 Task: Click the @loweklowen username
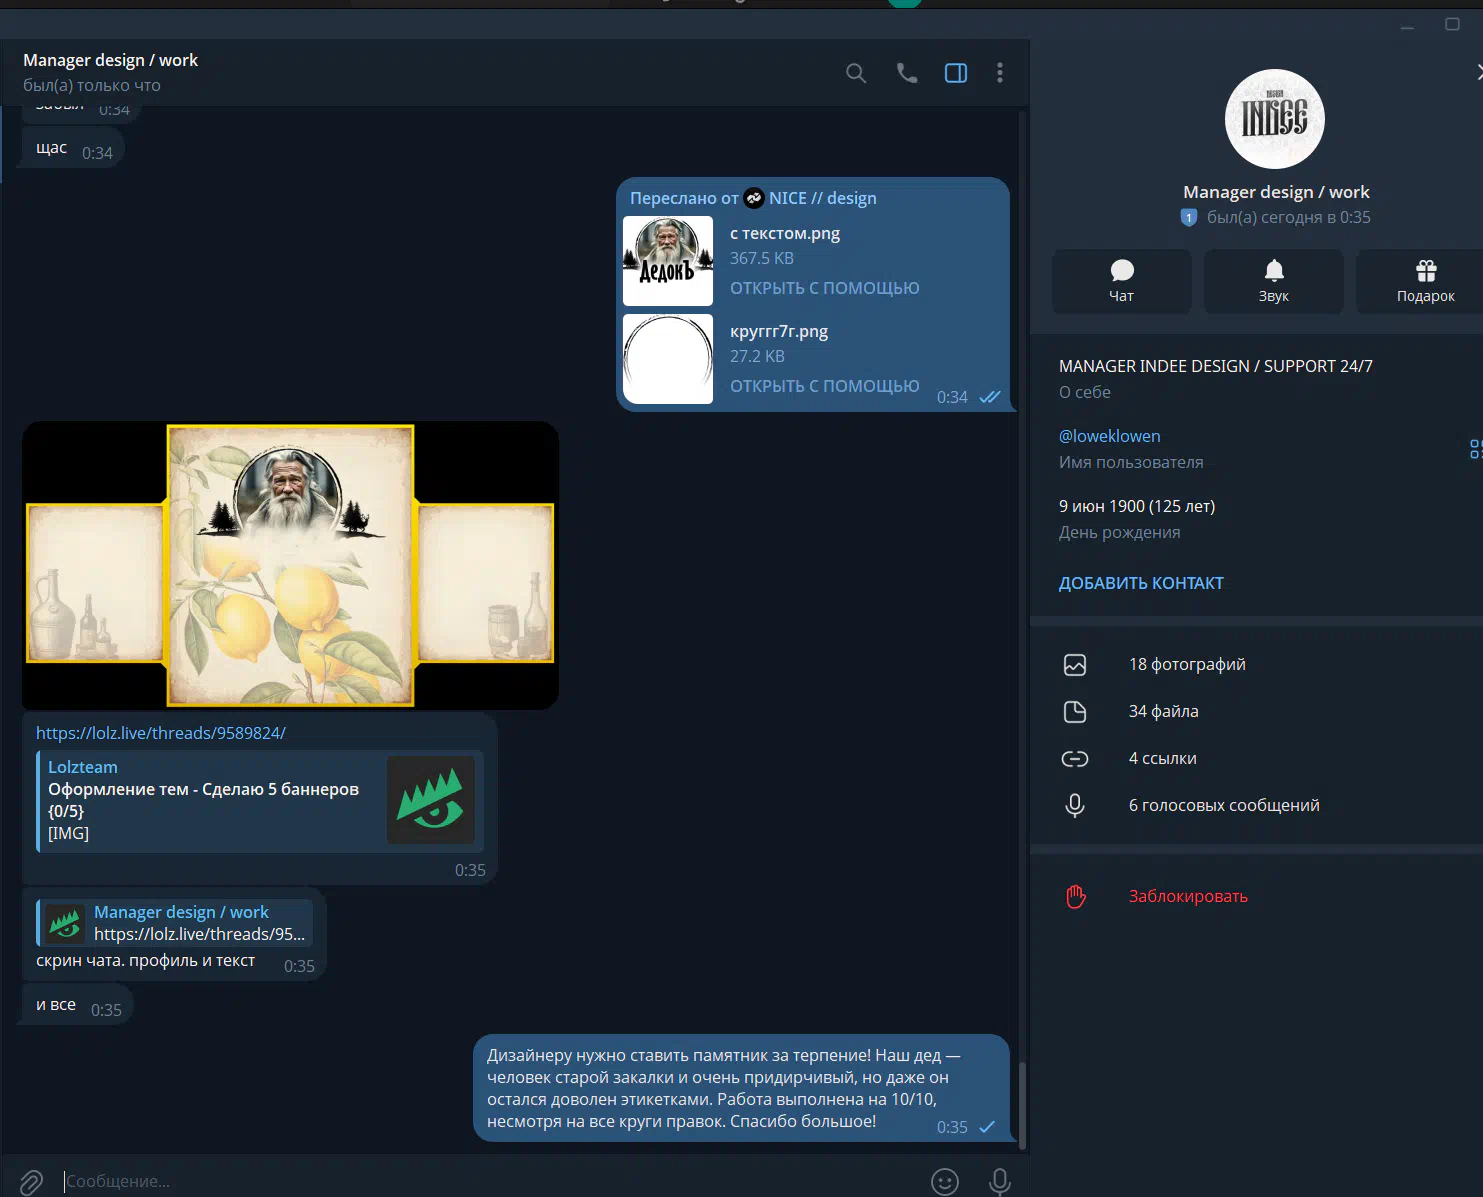1110,436
